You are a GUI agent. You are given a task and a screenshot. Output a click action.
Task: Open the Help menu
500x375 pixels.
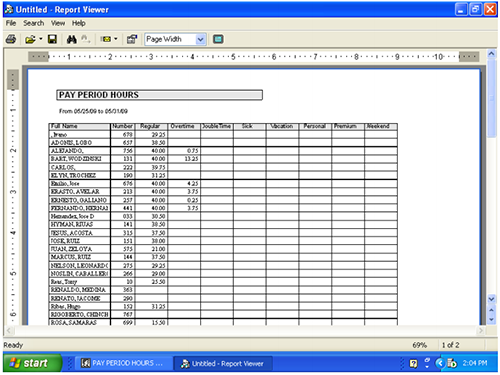pos(79,23)
